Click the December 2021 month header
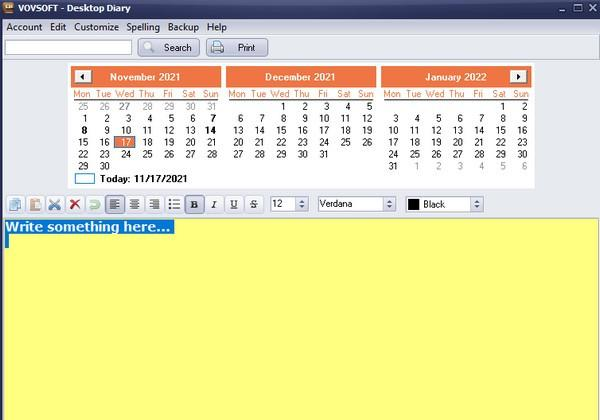This screenshot has width=600, height=420. tap(300, 77)
